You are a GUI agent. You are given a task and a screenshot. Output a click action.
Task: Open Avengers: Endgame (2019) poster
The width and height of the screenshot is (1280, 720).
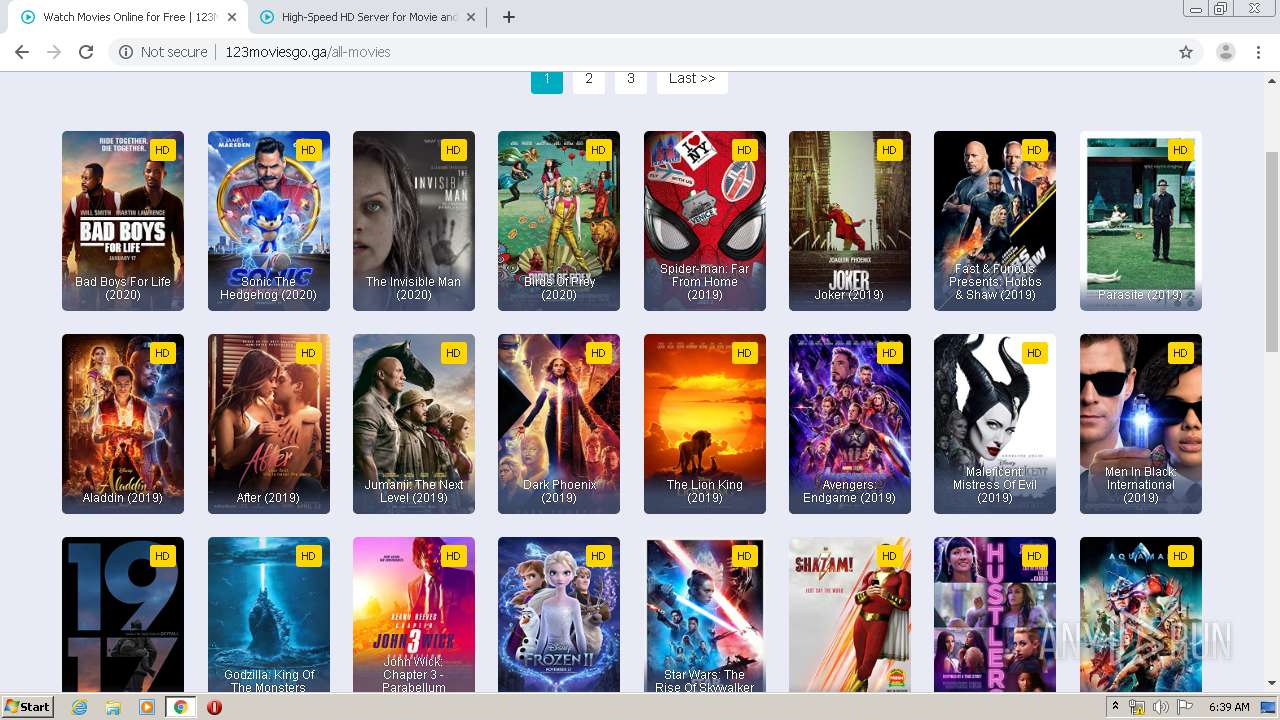click(850, 424)
